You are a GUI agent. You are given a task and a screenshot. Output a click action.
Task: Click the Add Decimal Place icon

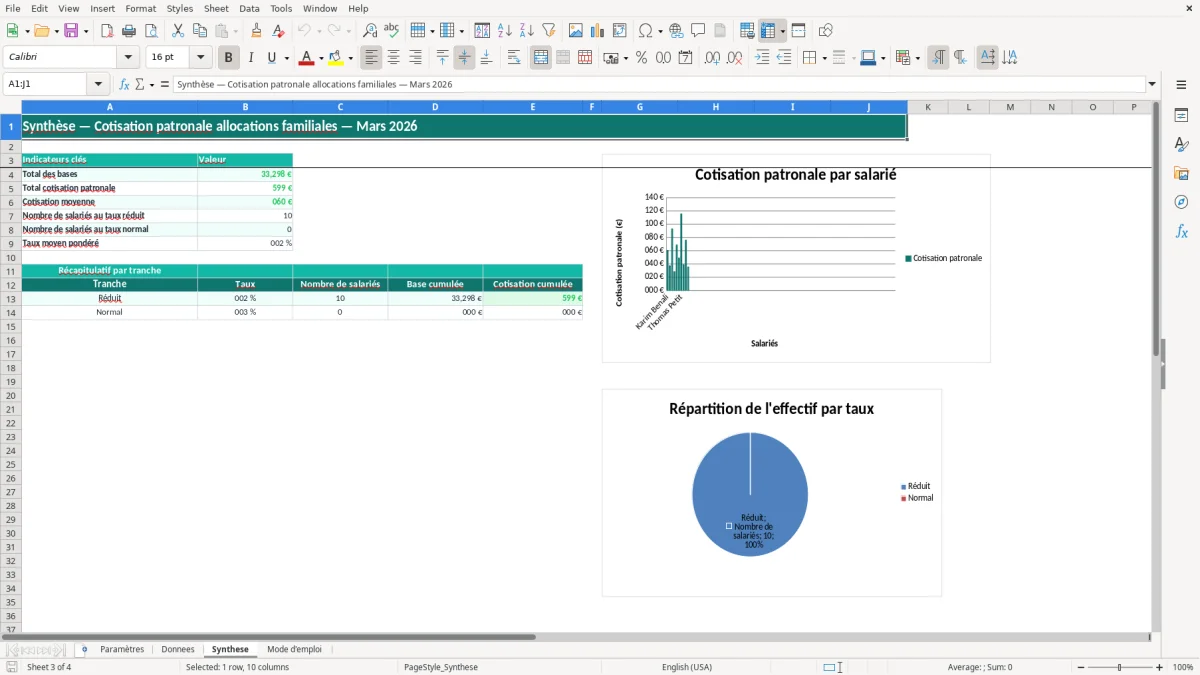pos(713,58)
